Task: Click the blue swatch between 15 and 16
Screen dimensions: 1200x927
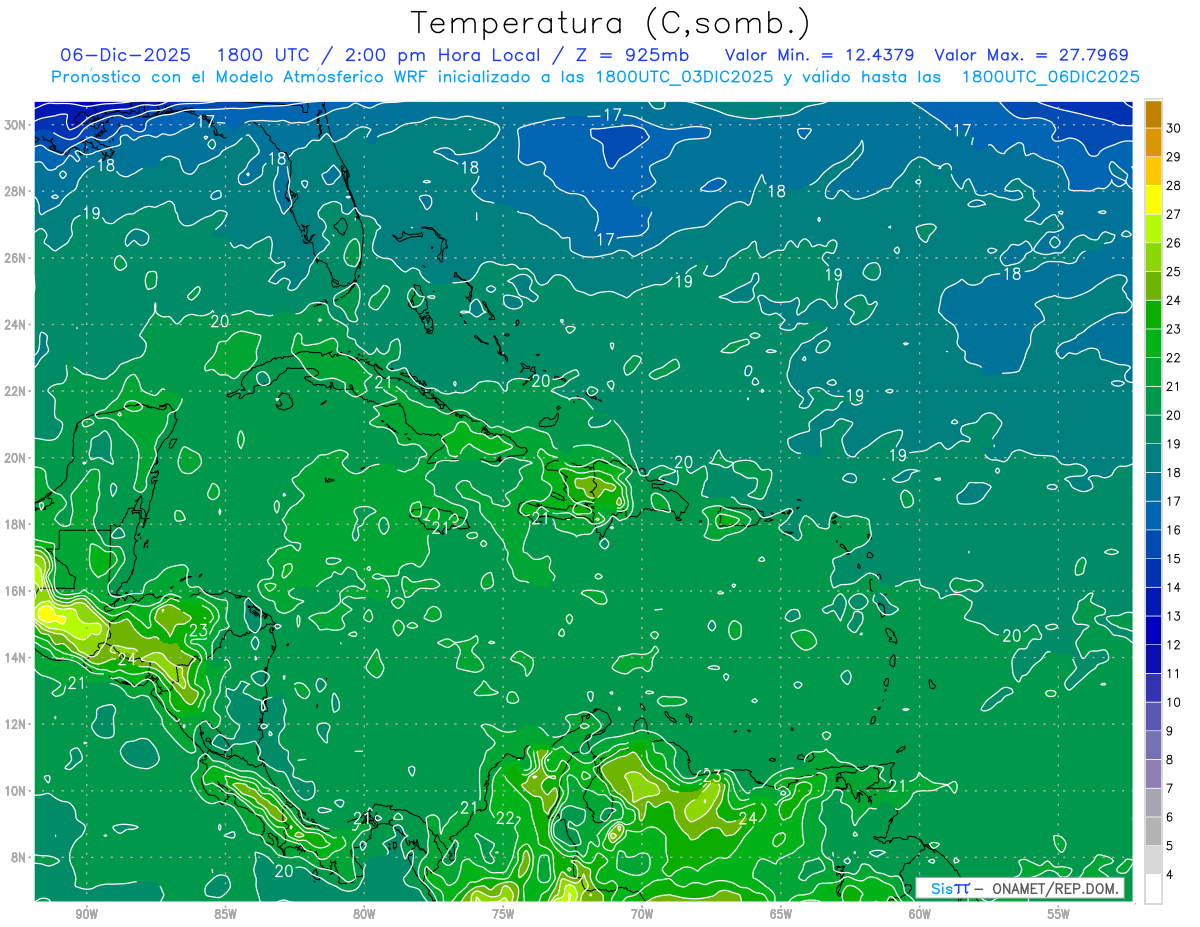Action: (x=1154, y=545)
